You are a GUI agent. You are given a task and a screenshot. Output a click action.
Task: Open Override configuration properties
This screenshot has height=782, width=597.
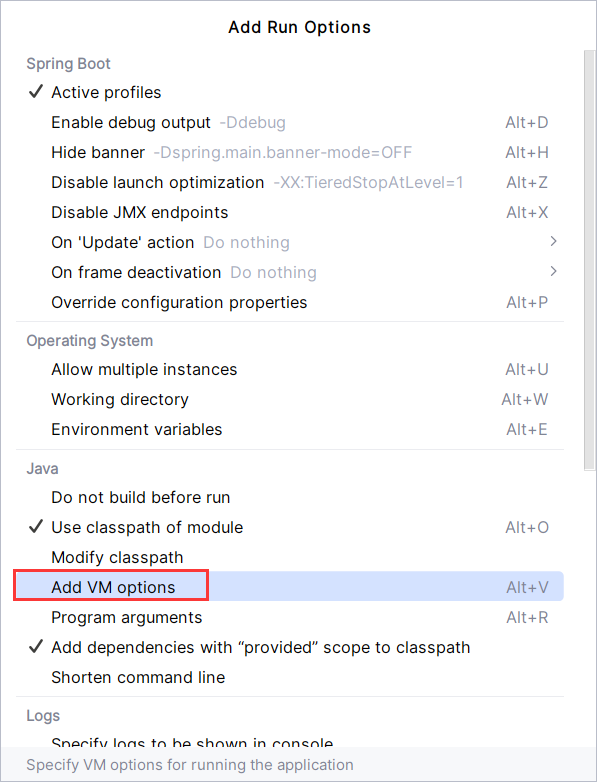290,302
